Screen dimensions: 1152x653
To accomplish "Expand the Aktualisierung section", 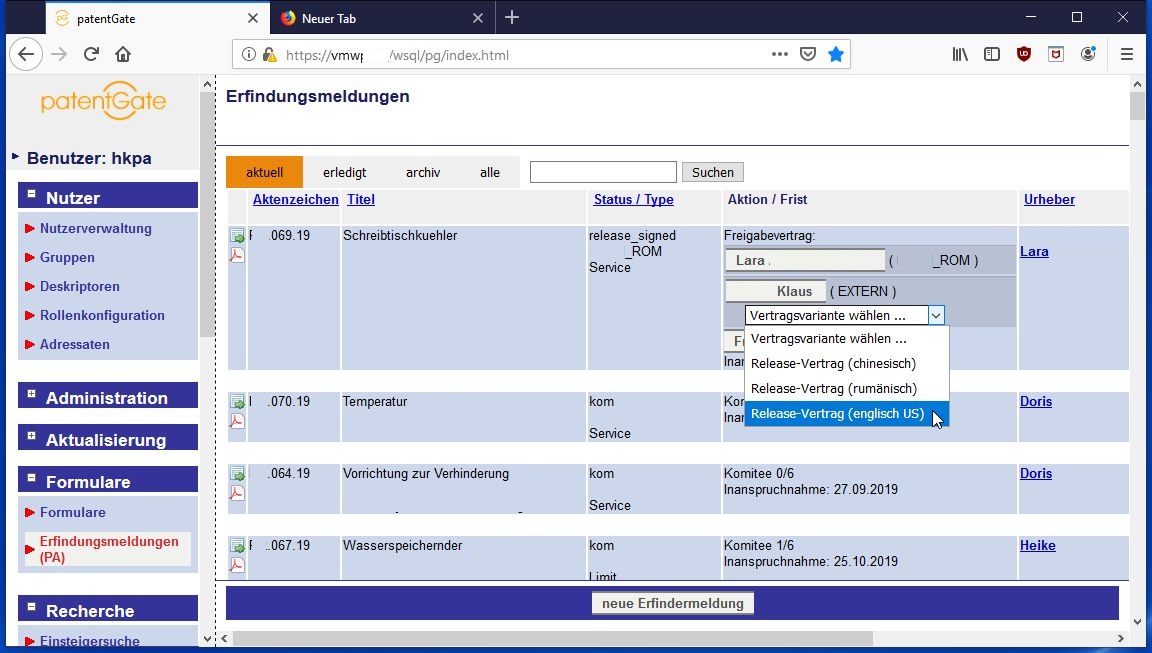I will [x=32, y=436].
